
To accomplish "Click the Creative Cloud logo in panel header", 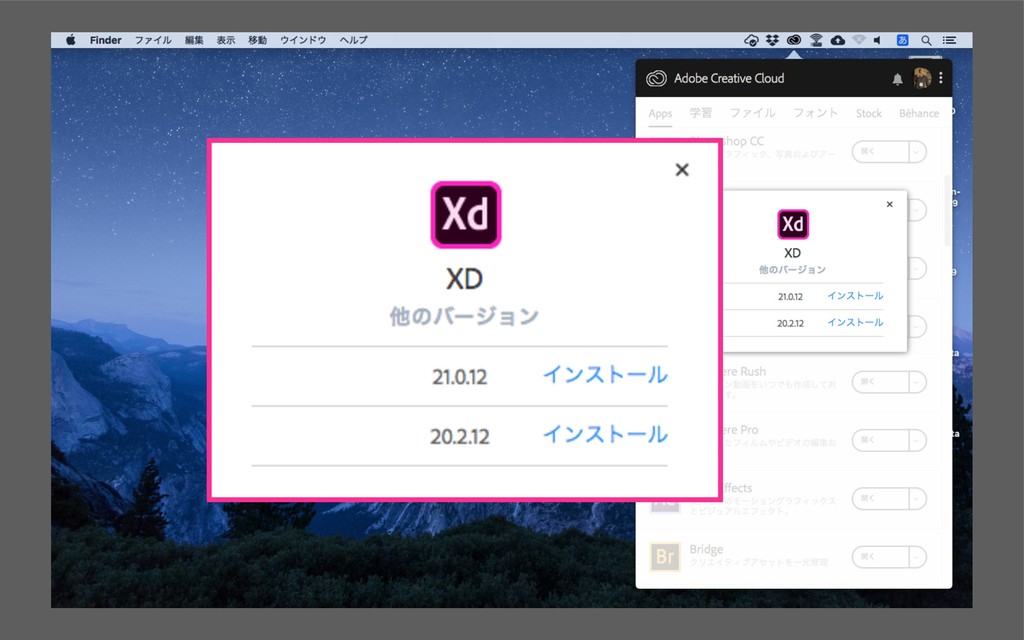I will tap(656, 78).
